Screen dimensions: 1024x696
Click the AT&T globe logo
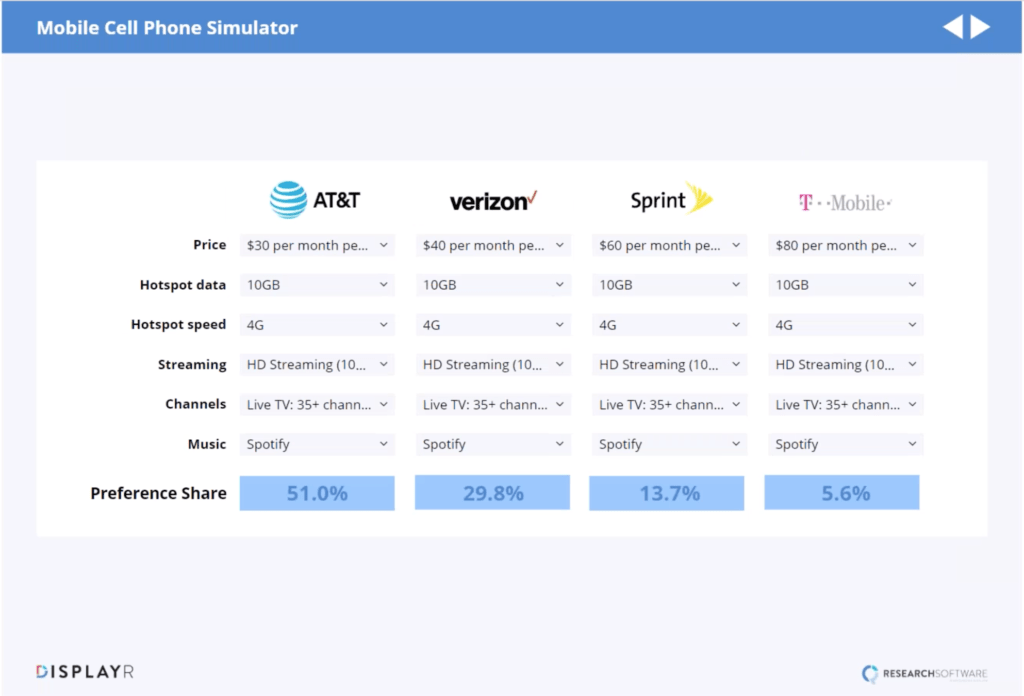tap(288, 200)
